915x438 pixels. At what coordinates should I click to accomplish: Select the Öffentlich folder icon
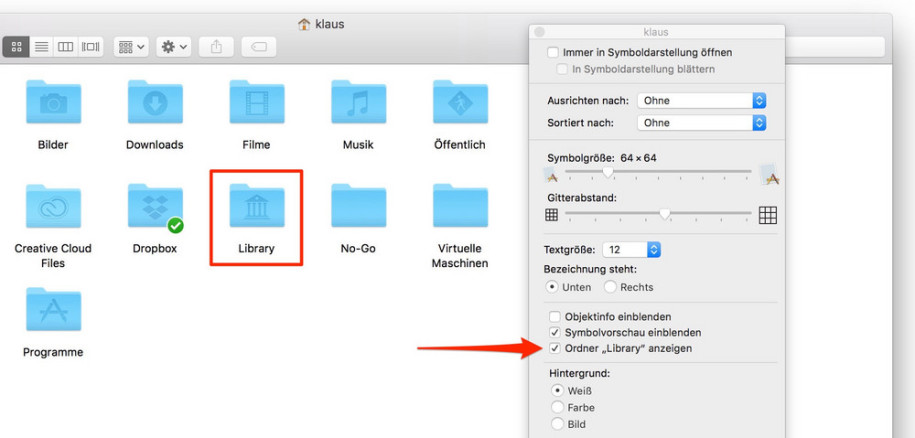pyautogui.click(x=460, y=102)
